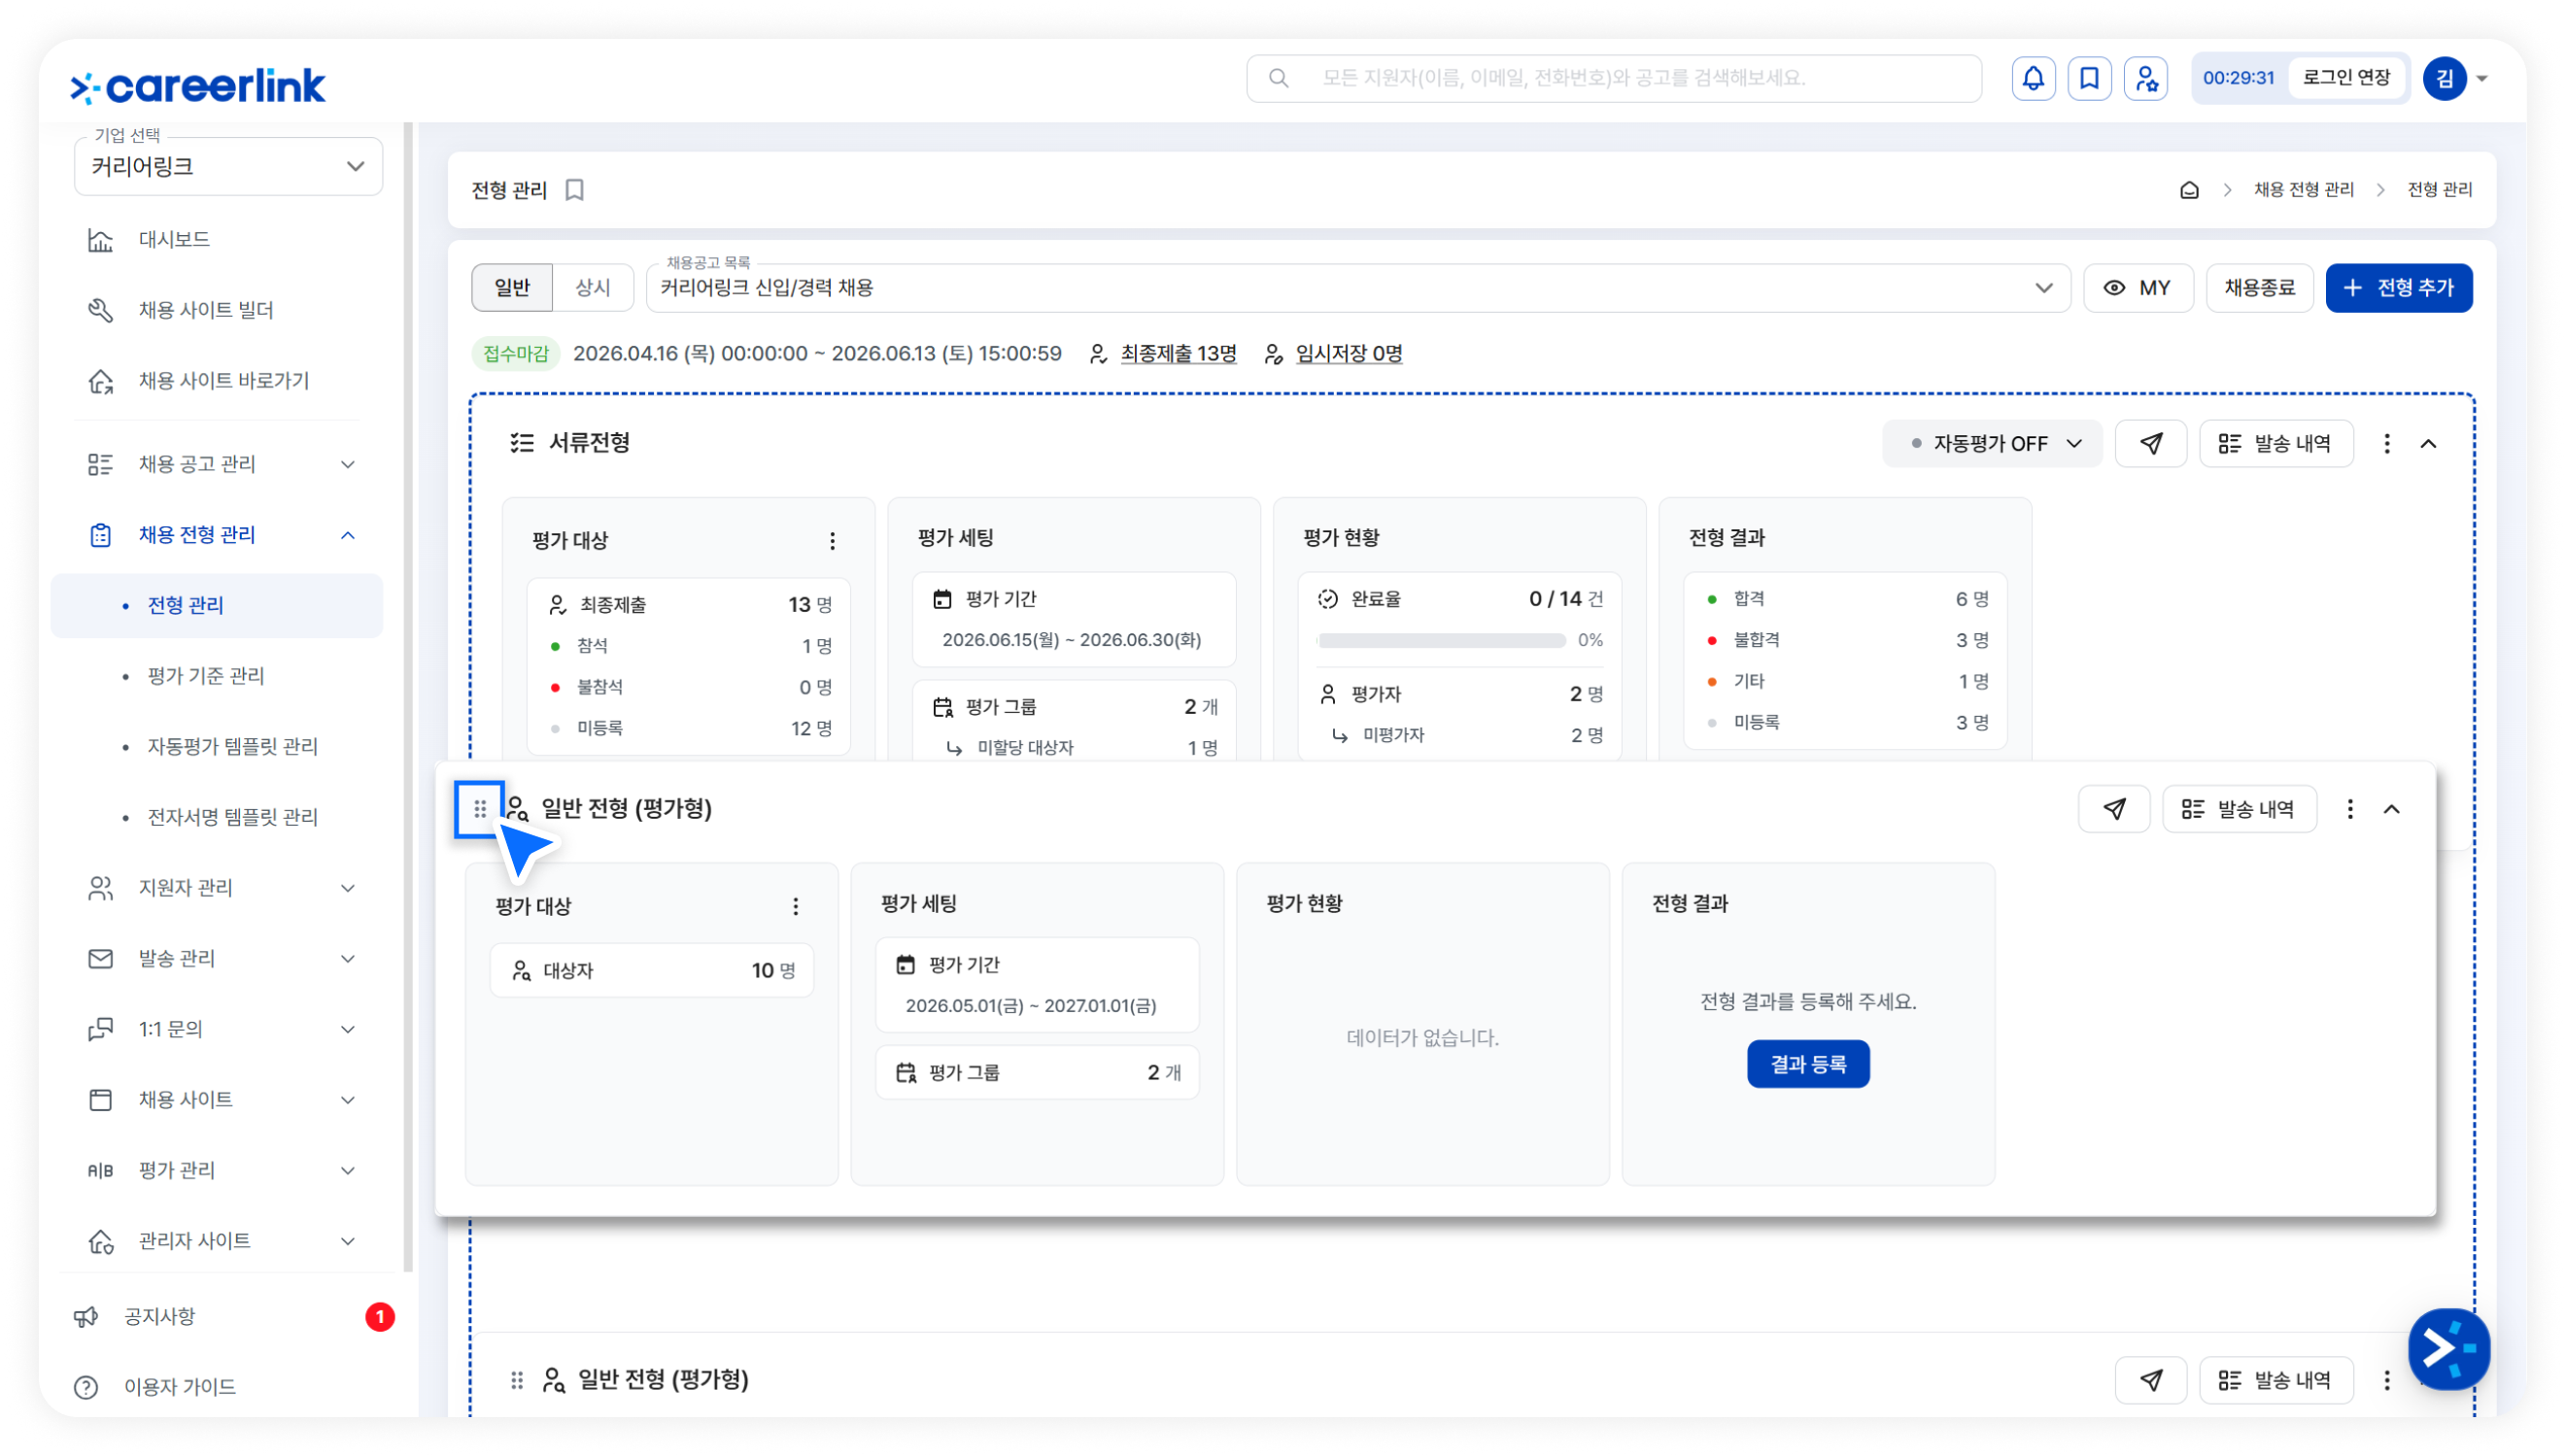Image resolution: width=2566 pixels, height=1456 pixels.
Task: Click the notification bell icon
Action: click(2033, 78)
